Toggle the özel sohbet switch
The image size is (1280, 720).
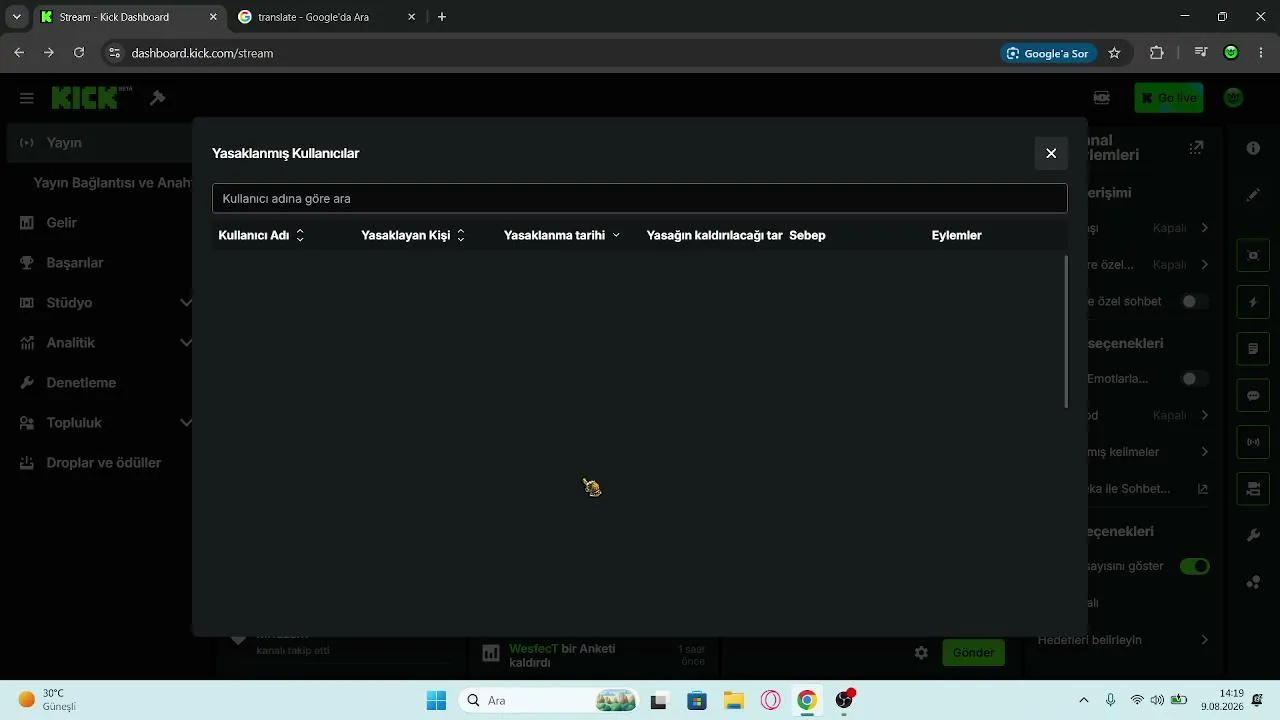coord(1194,301)
